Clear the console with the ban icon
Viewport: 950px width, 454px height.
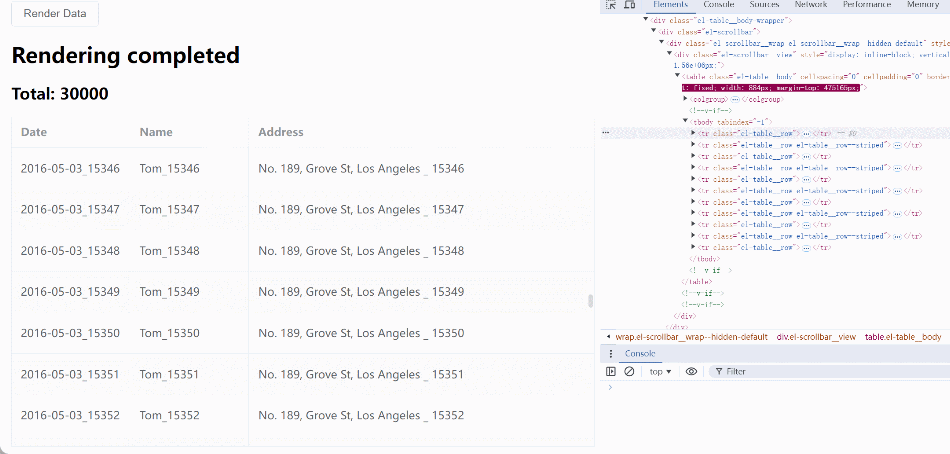click(629, 372)
